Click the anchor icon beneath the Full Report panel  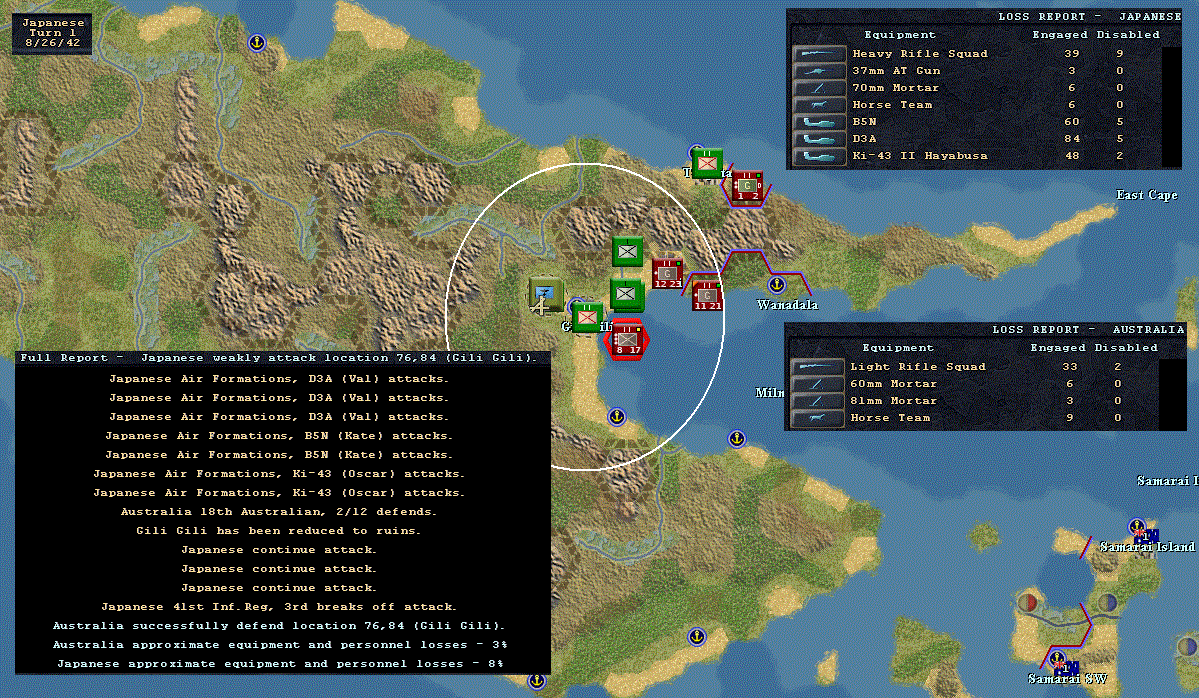(537, 680)
